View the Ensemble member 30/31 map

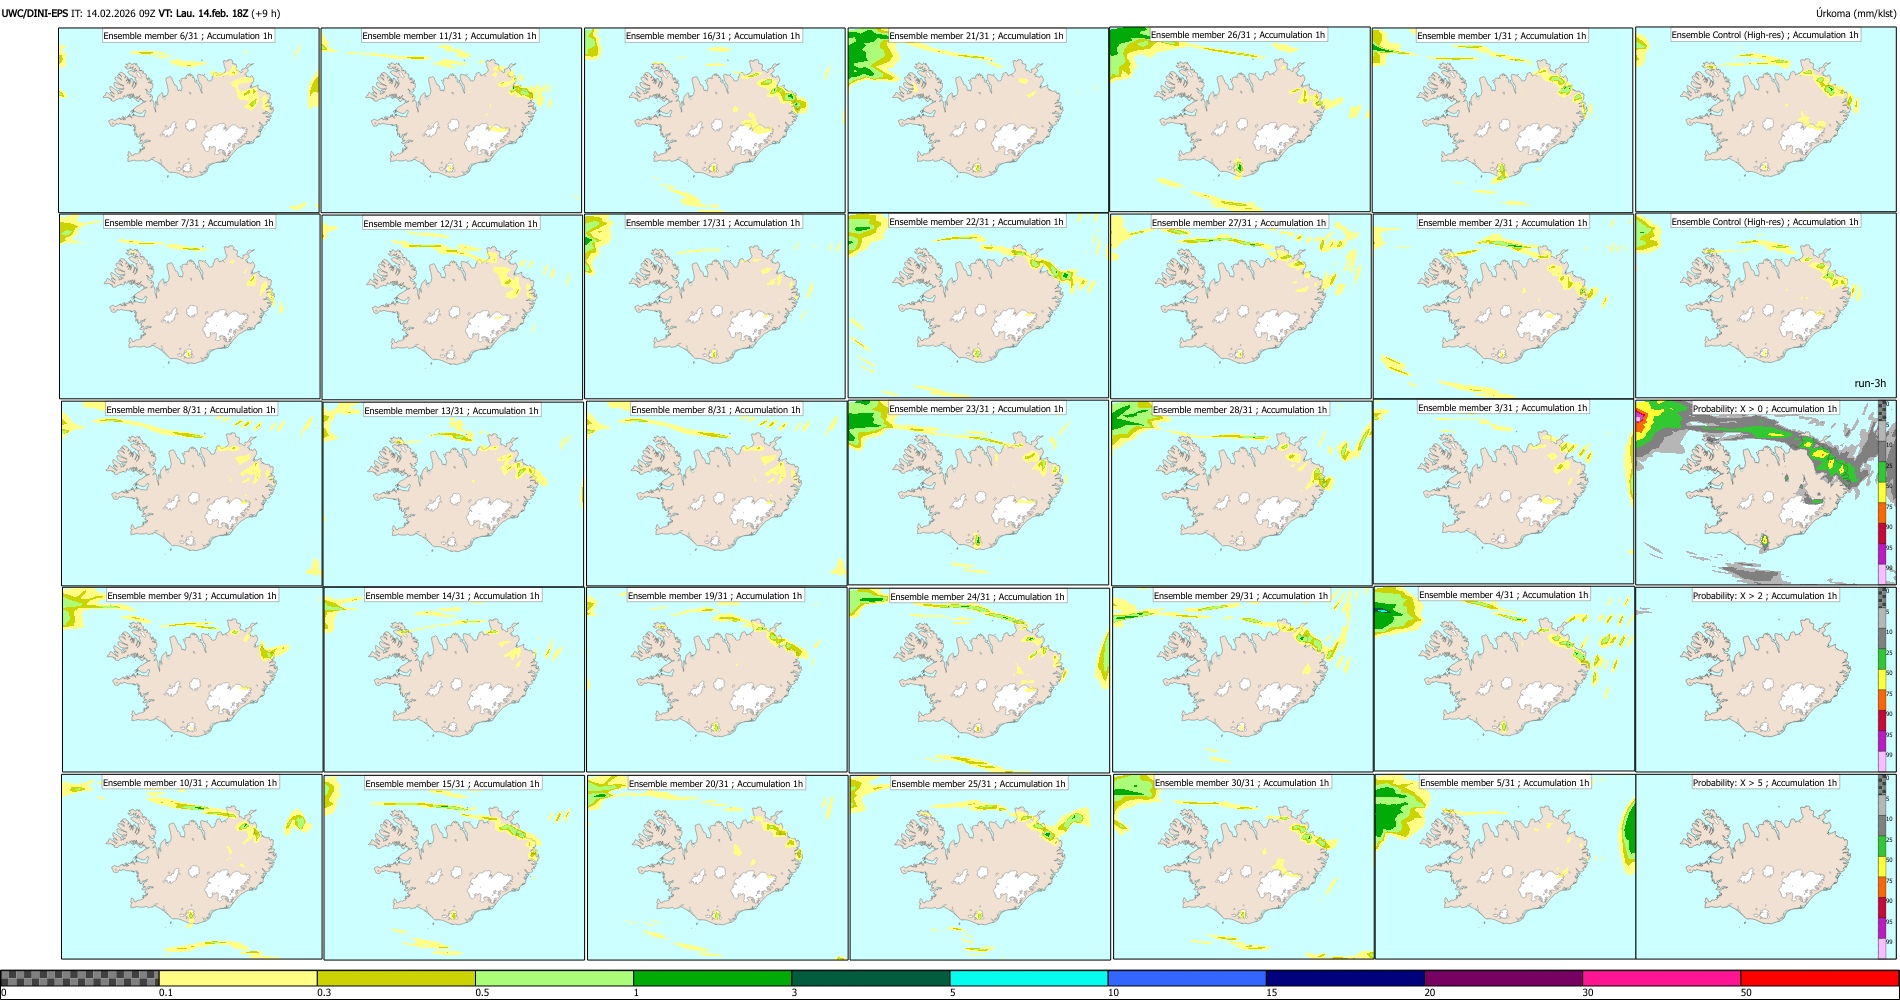click(x=1243, y=866)
